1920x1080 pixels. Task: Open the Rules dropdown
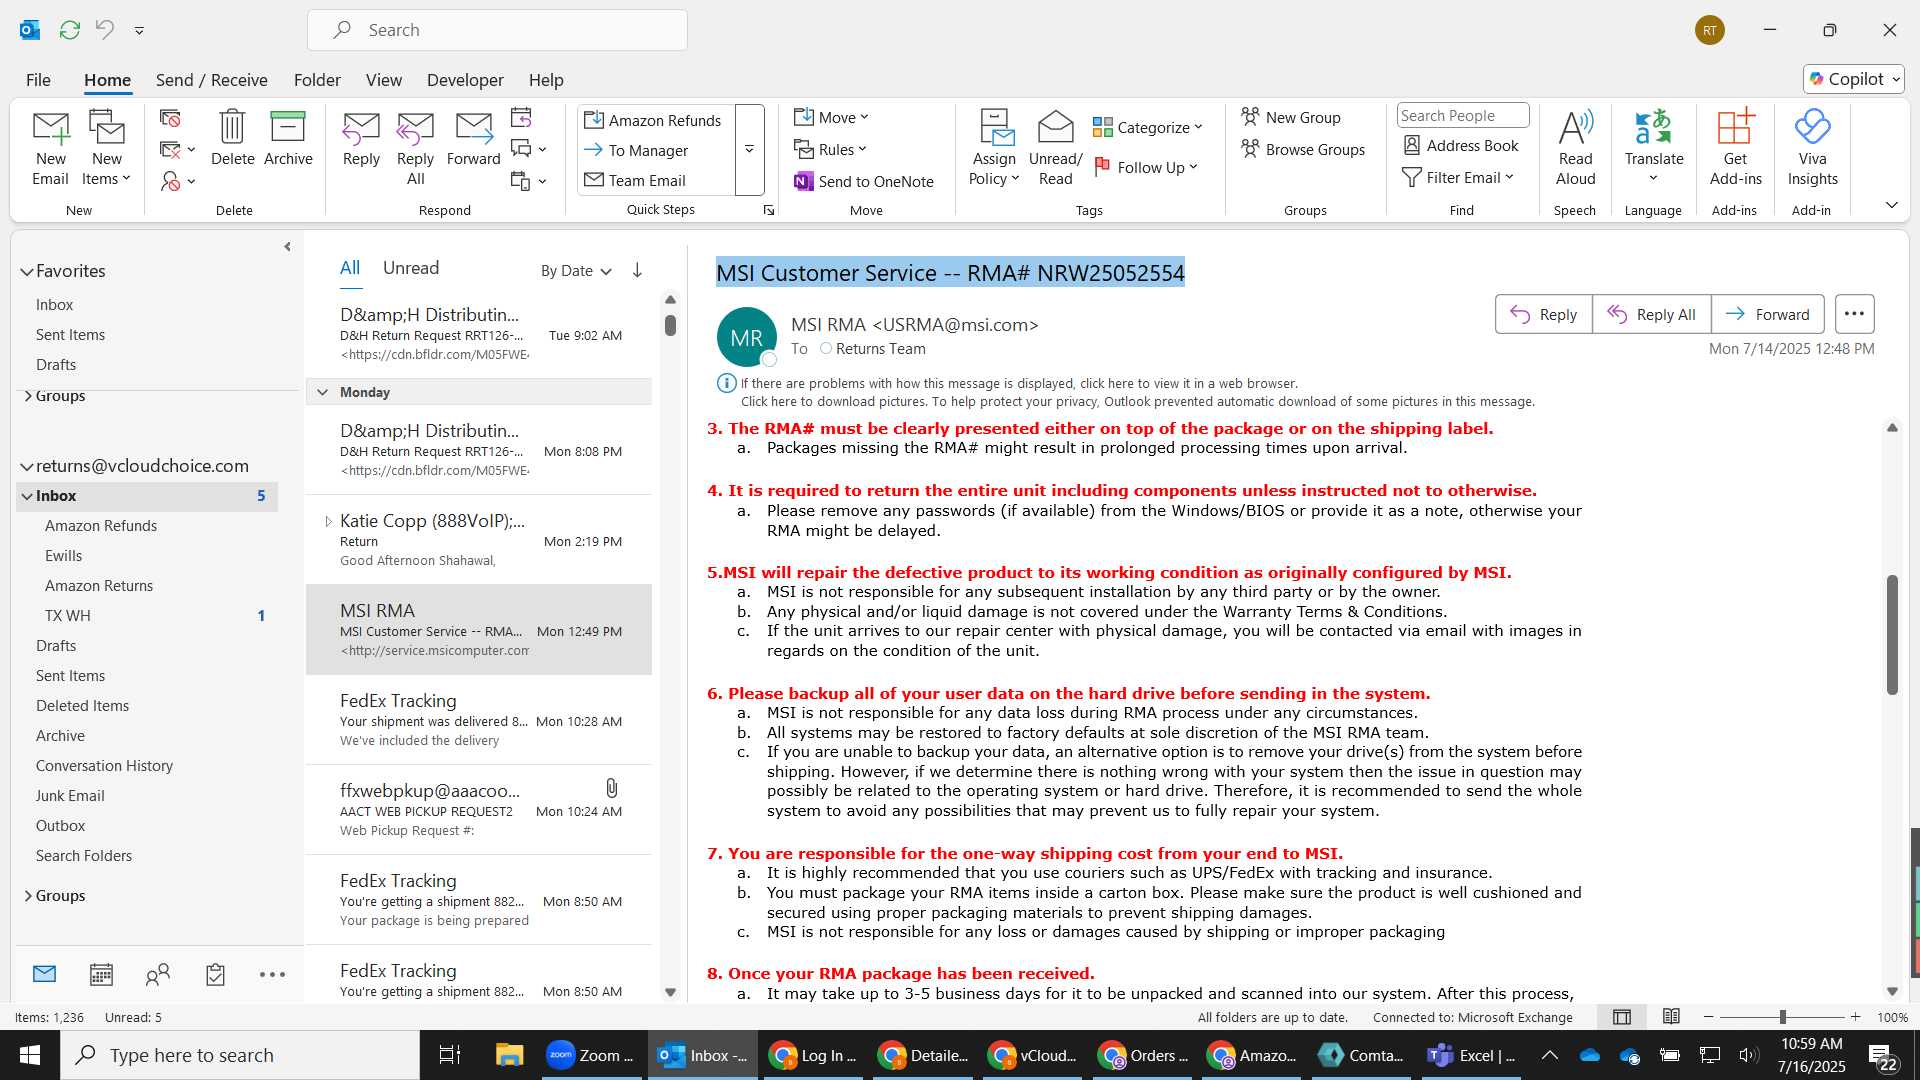pos(831,150)
